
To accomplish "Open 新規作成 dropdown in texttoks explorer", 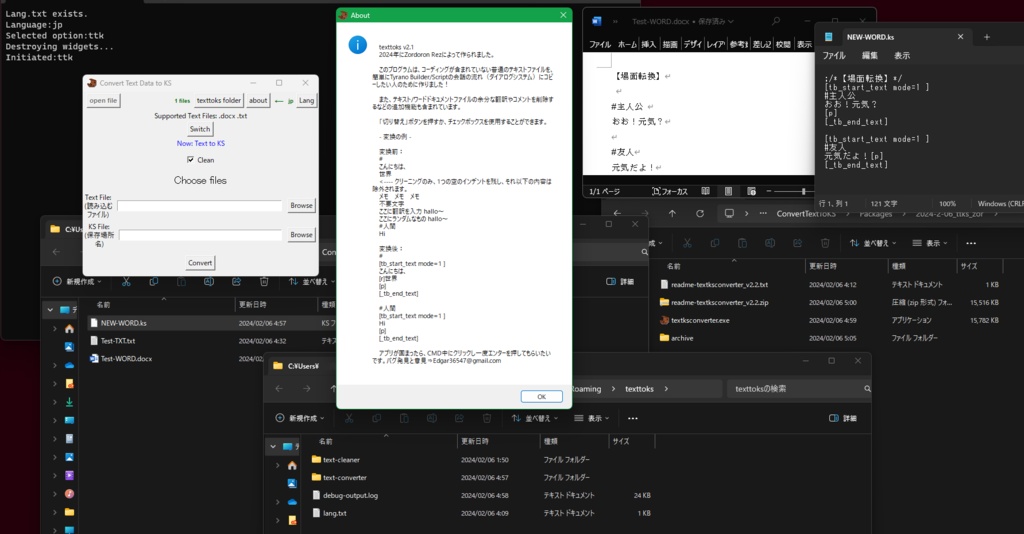I will point(300,418).
